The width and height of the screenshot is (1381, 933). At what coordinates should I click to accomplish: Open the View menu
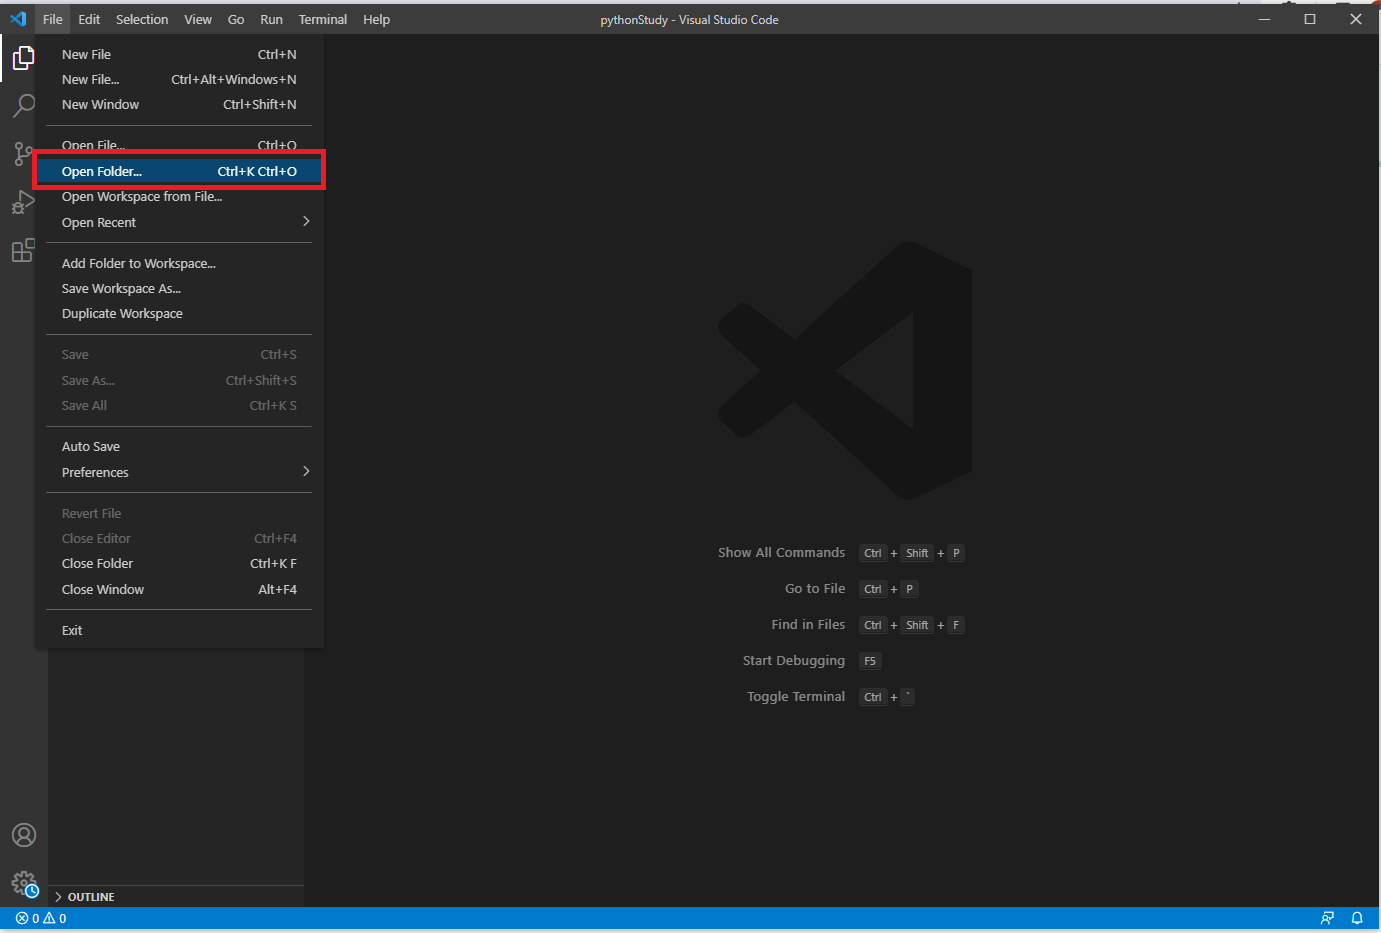(198, 19)
